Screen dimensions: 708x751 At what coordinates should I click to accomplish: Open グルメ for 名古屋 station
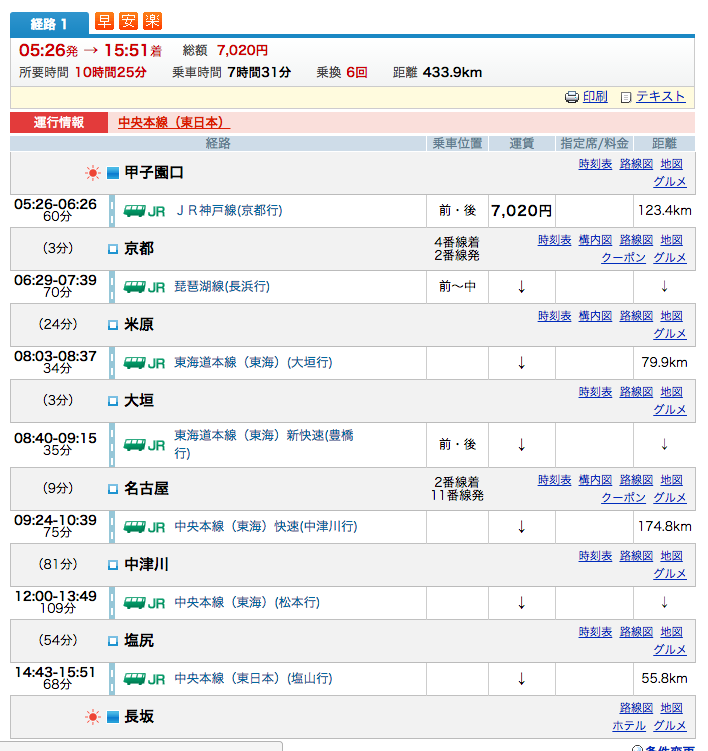click(670, 498)
